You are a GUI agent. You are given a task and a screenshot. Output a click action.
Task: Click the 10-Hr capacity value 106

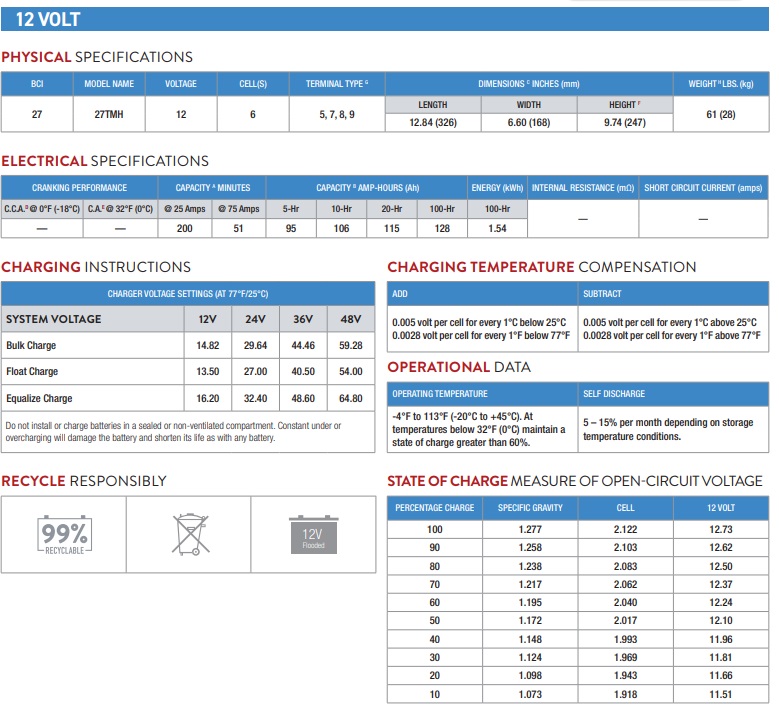[x=341, y=229]
